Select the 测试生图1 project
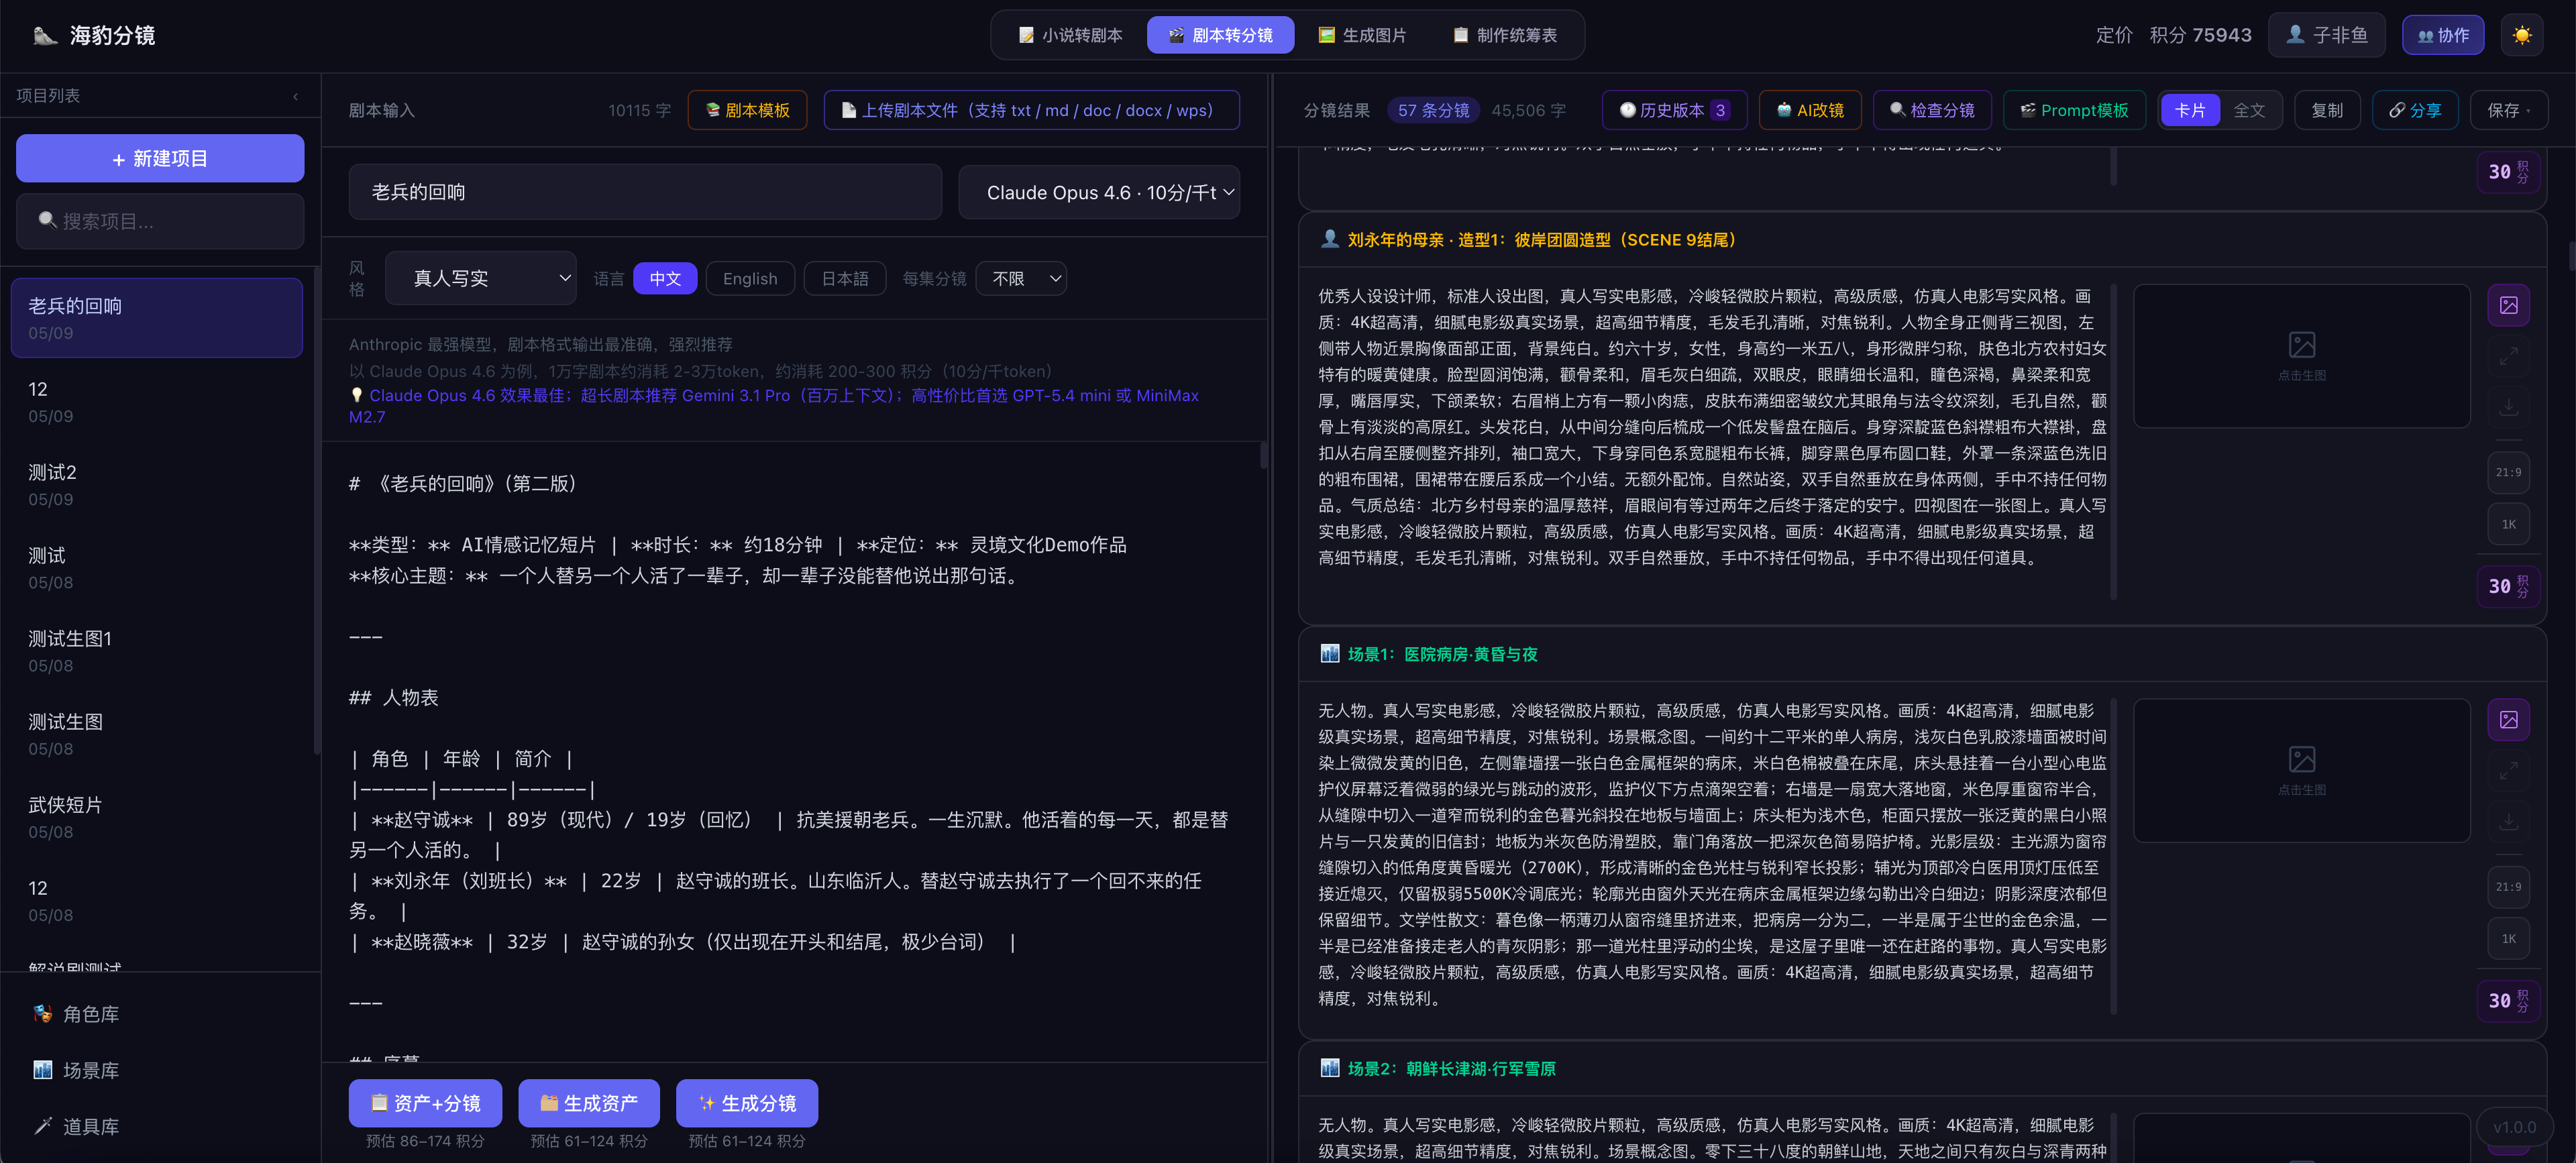 (157, 650)
